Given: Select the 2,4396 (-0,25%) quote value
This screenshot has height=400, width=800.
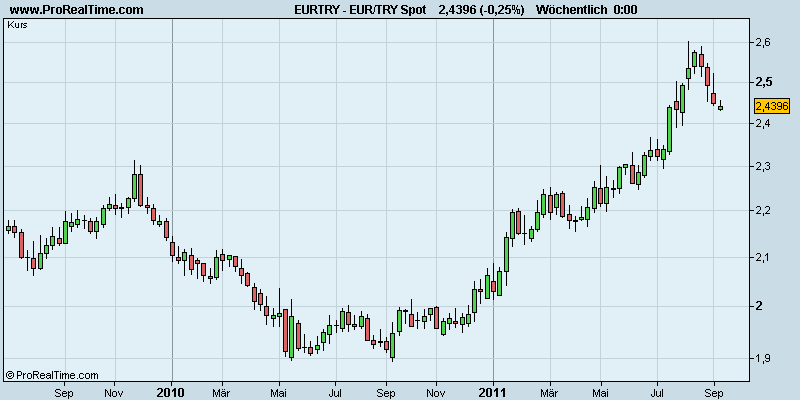Looking at the screenshot, I should coord(481,10).
